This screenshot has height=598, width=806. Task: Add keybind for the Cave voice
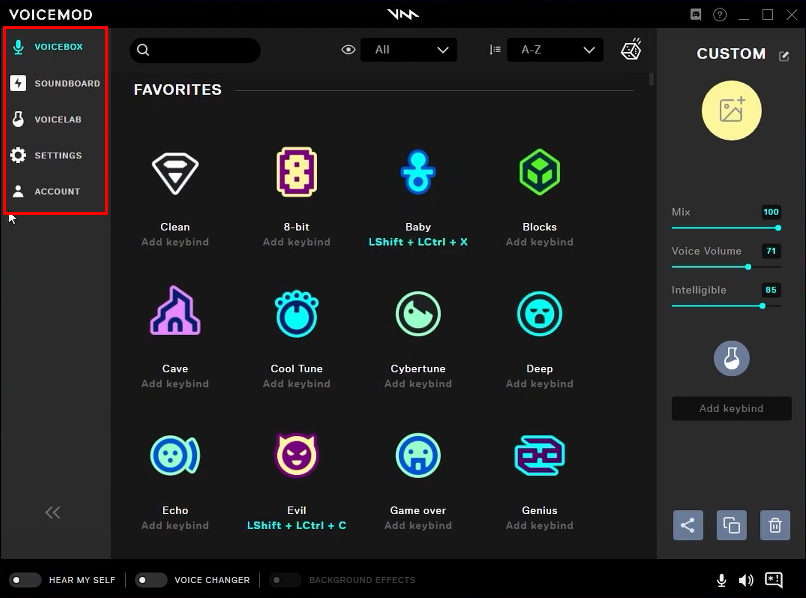(x=175, y=384)
